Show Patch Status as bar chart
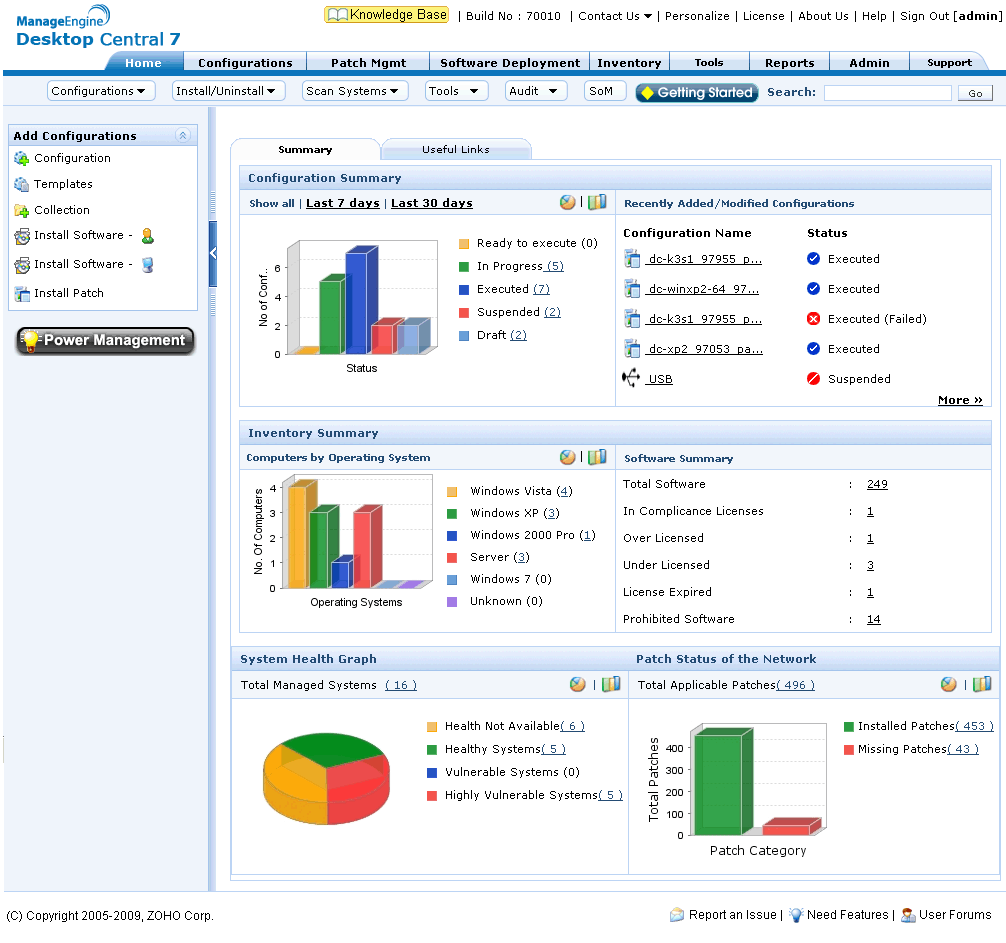The width and height of the screenshot is (1006, 943). (982, 684)
